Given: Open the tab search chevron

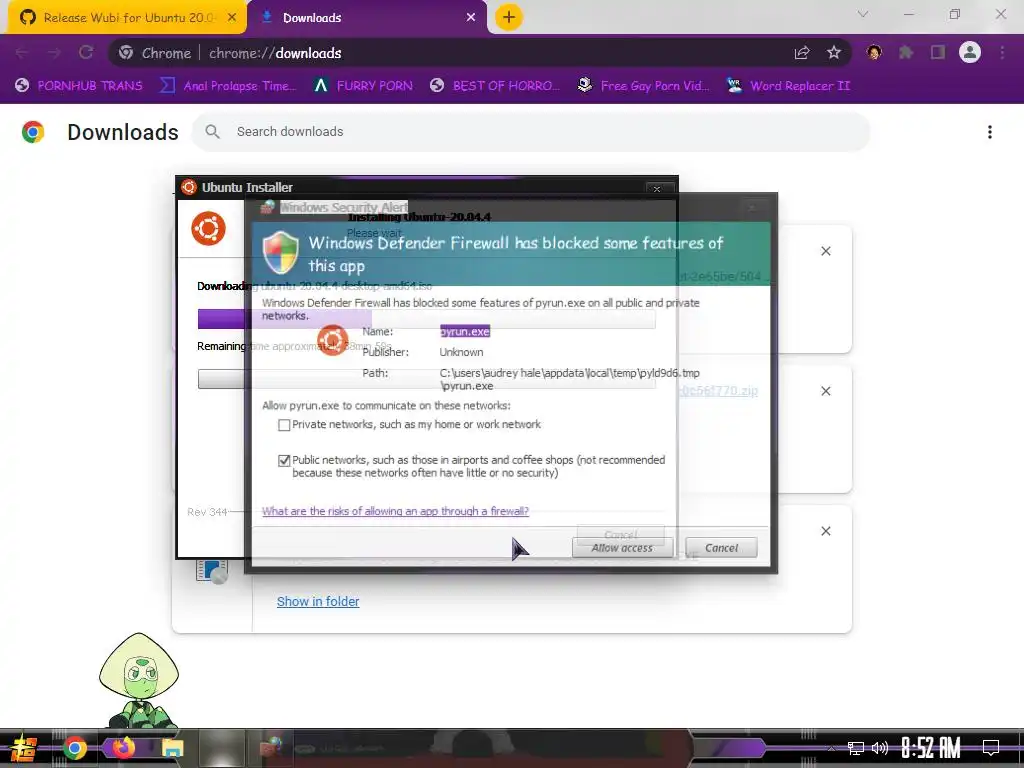Looking at the screenshot, I should coord(863,14).
